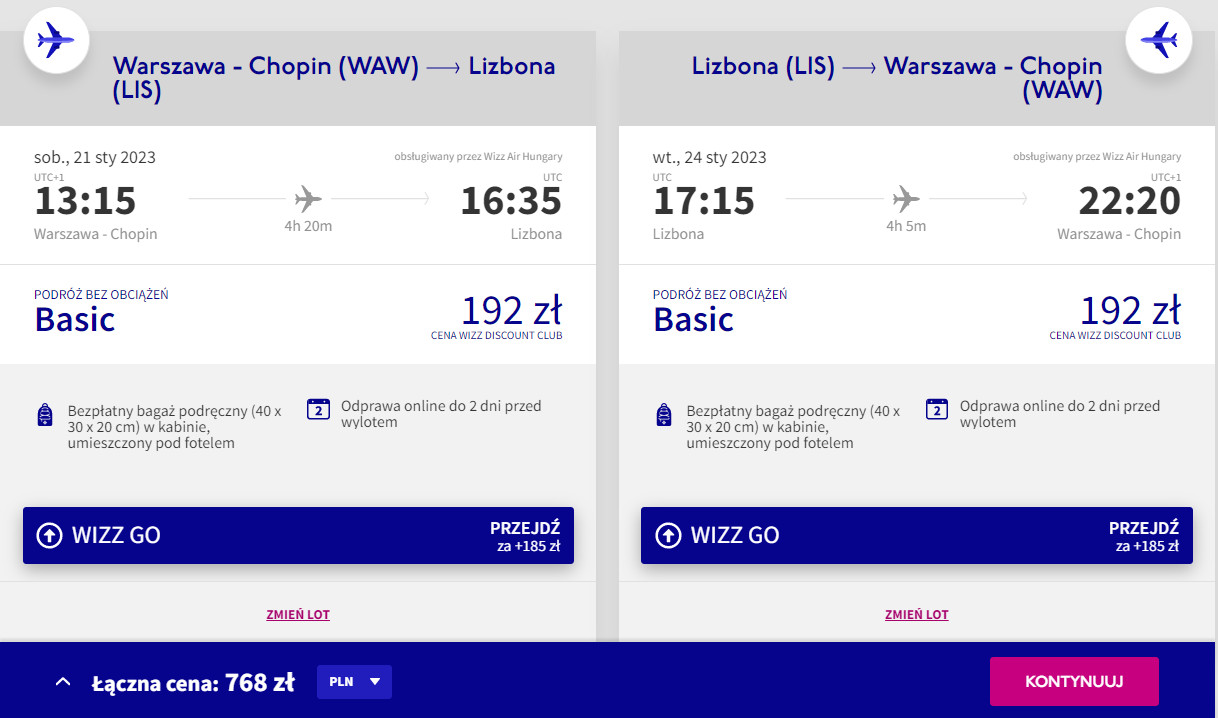The width and height of the screenshot is (1218, 718).
Task: Click the up-arrow icon on left WIZZ GO
Action: point(49,535)
